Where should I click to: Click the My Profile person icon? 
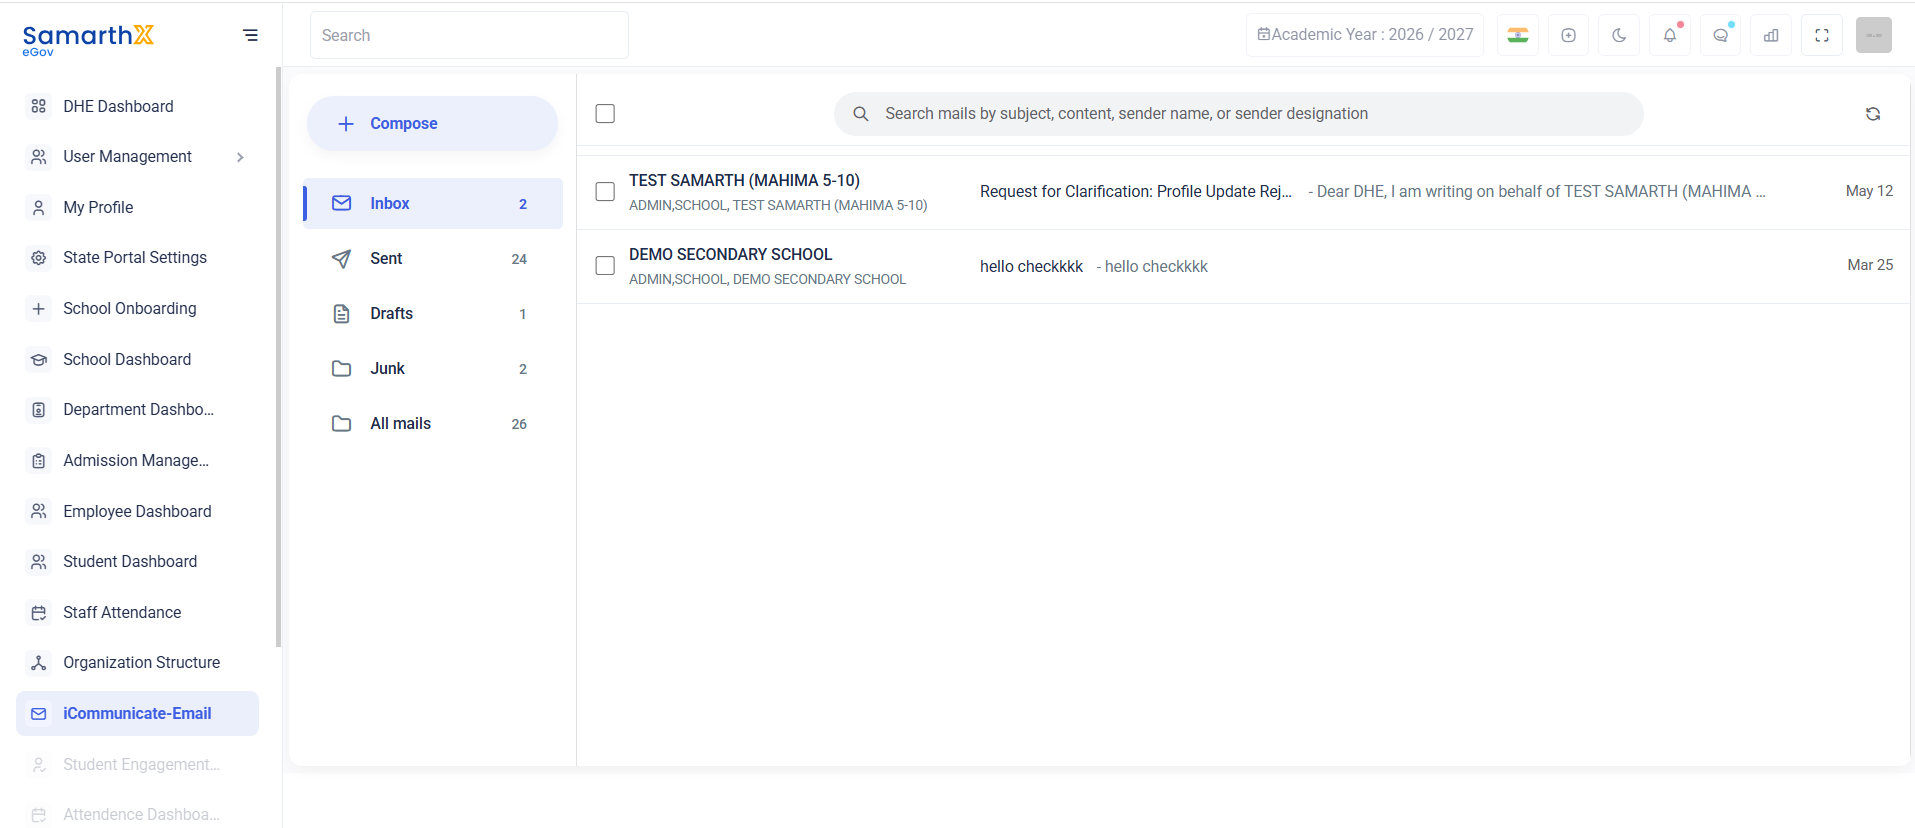click(39, 208)
